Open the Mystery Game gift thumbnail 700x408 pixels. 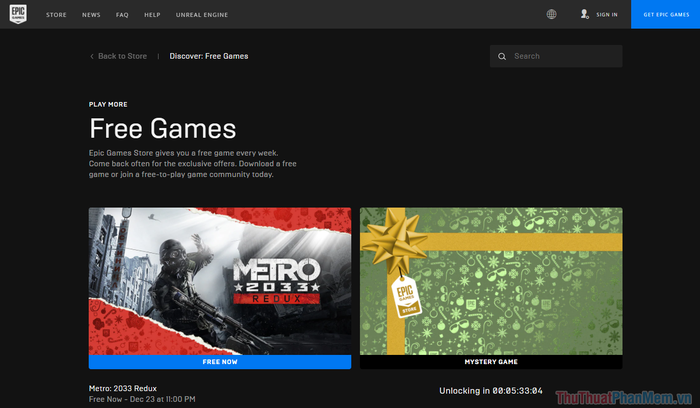pos(491,281)
